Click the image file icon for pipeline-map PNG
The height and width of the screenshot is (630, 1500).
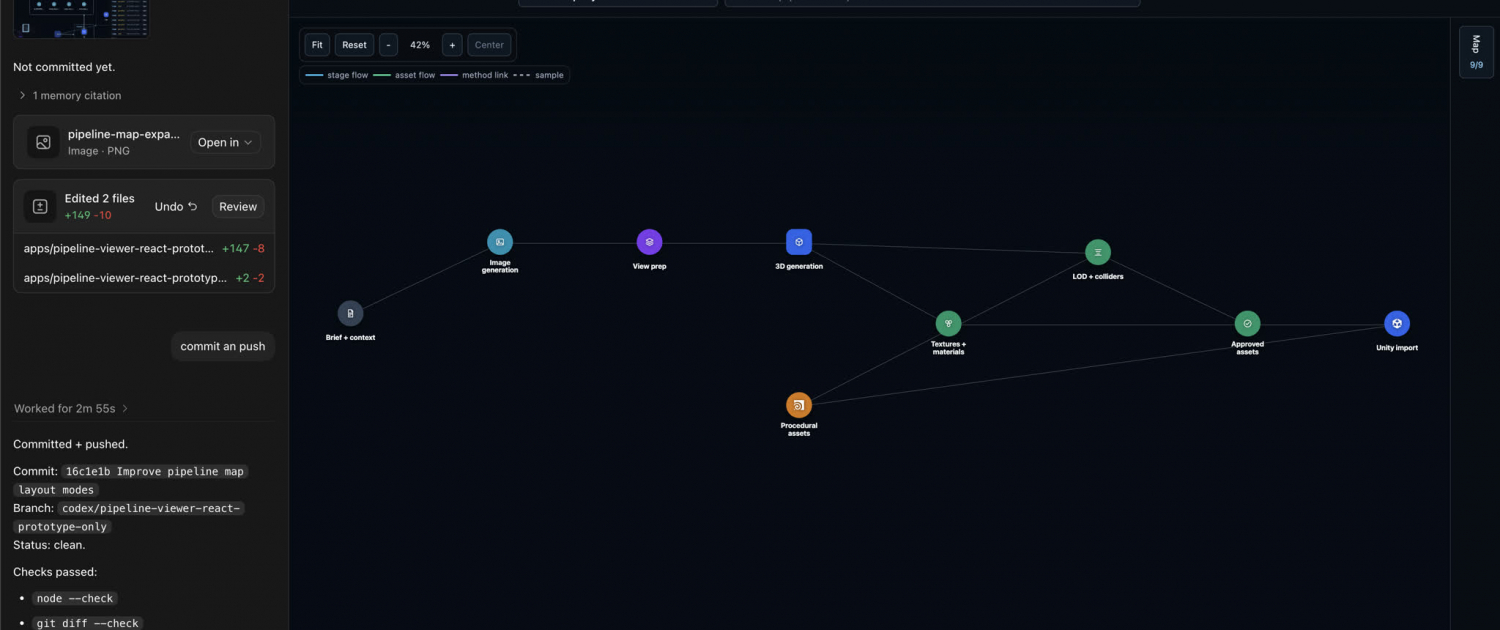coord(43,142)
